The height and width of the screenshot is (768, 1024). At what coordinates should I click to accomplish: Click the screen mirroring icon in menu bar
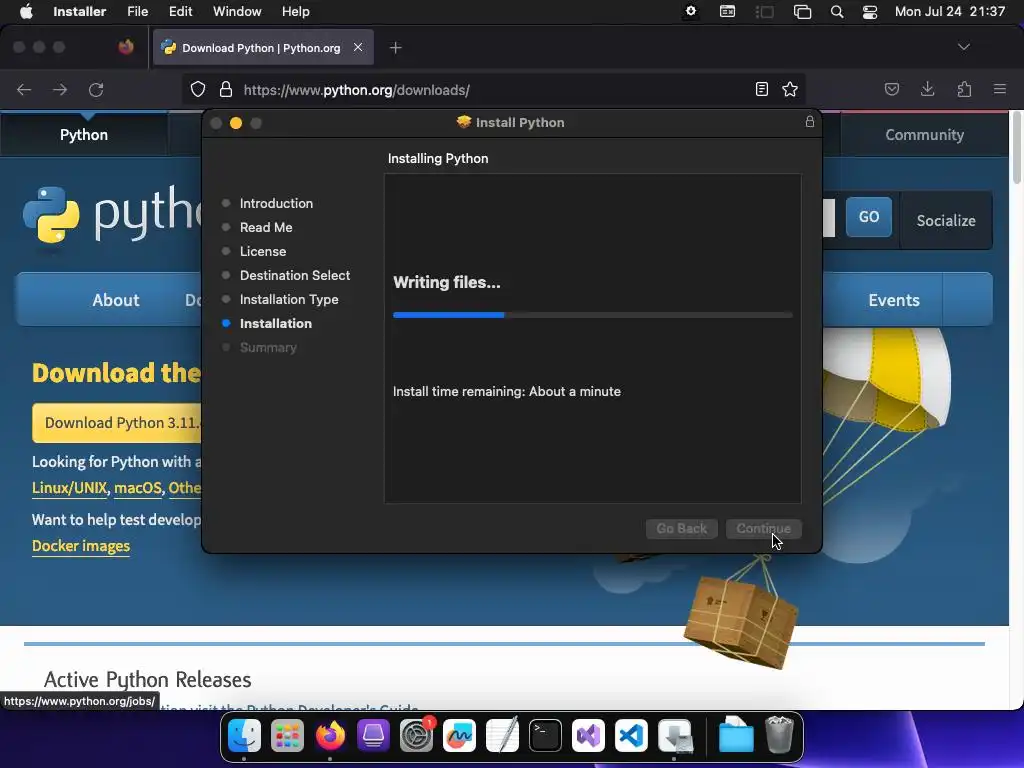[x=802, y=12]
